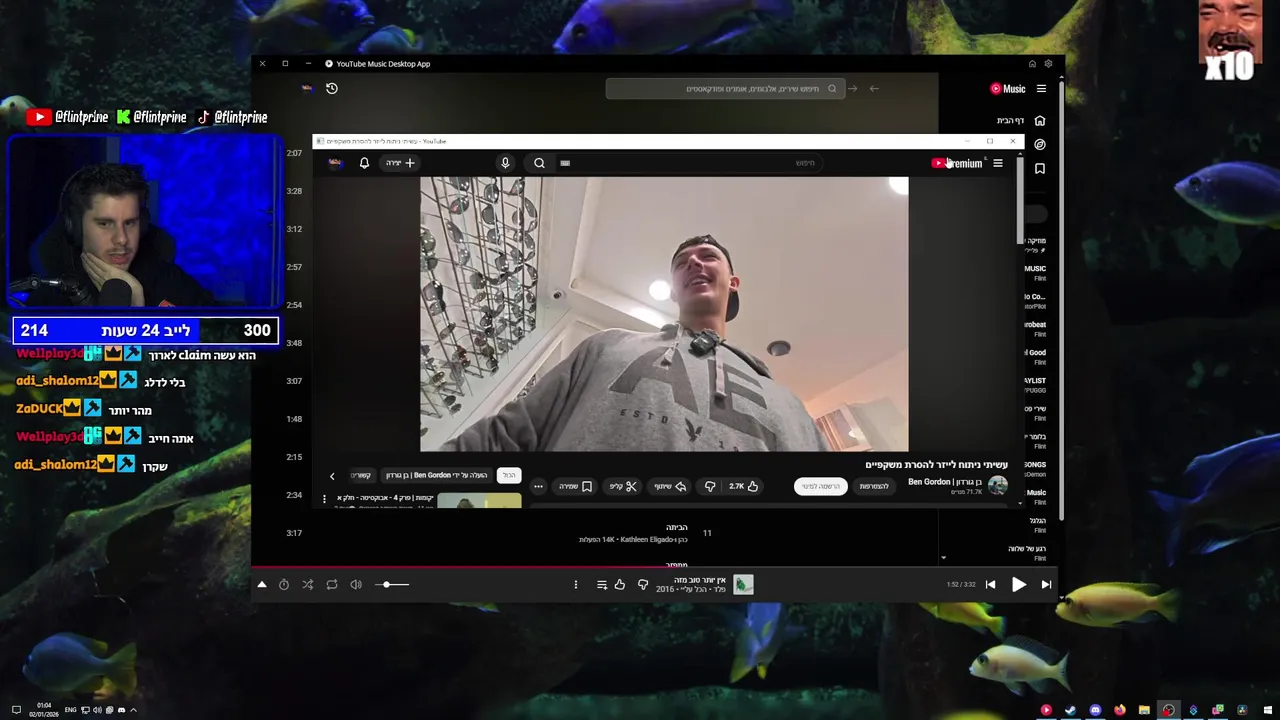Open options for the suggested video
The image size is (1280, 720).
tap(324, 498)
